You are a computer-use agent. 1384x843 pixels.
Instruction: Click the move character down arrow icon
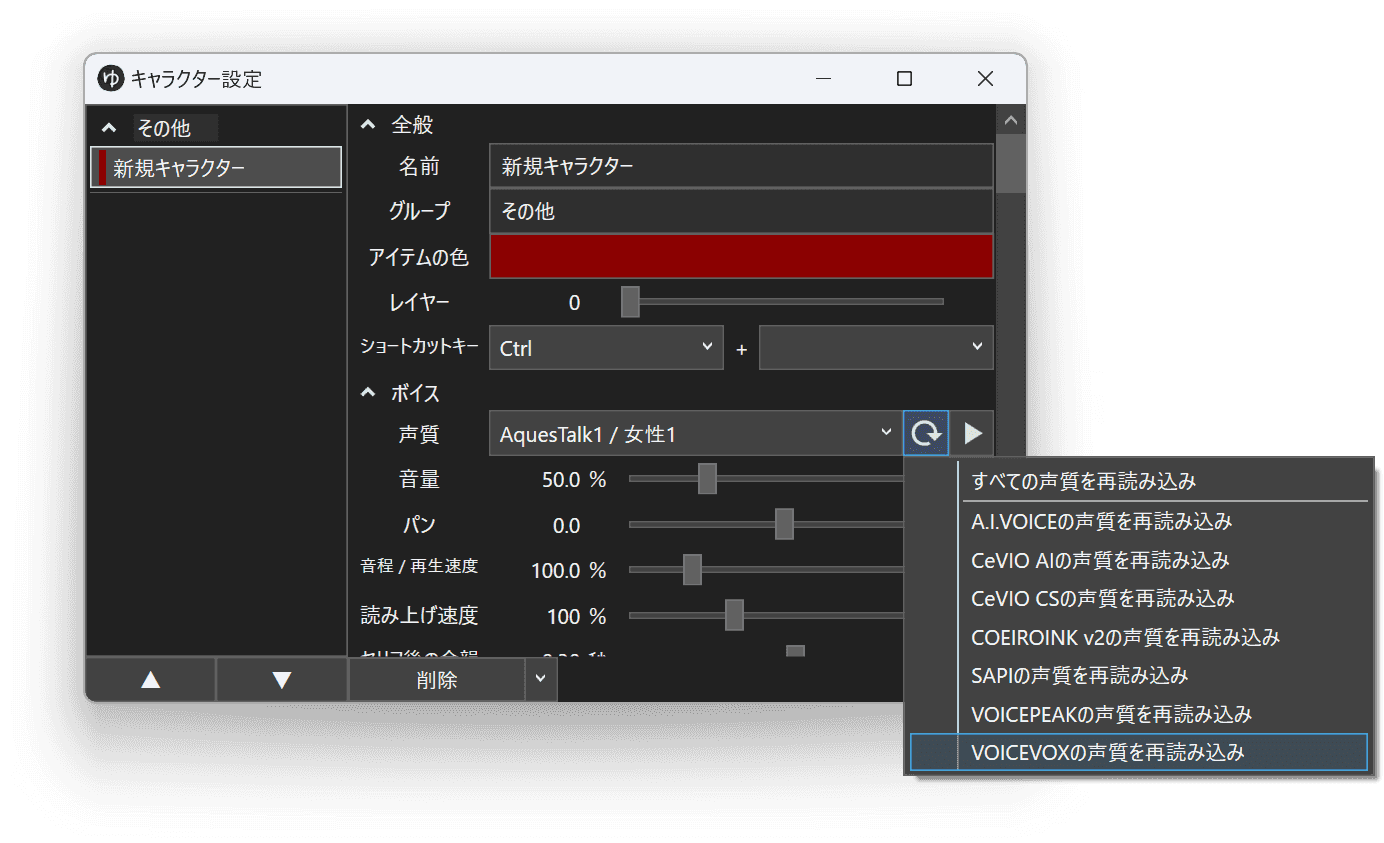pyautogui.click(x=281, y=679)
